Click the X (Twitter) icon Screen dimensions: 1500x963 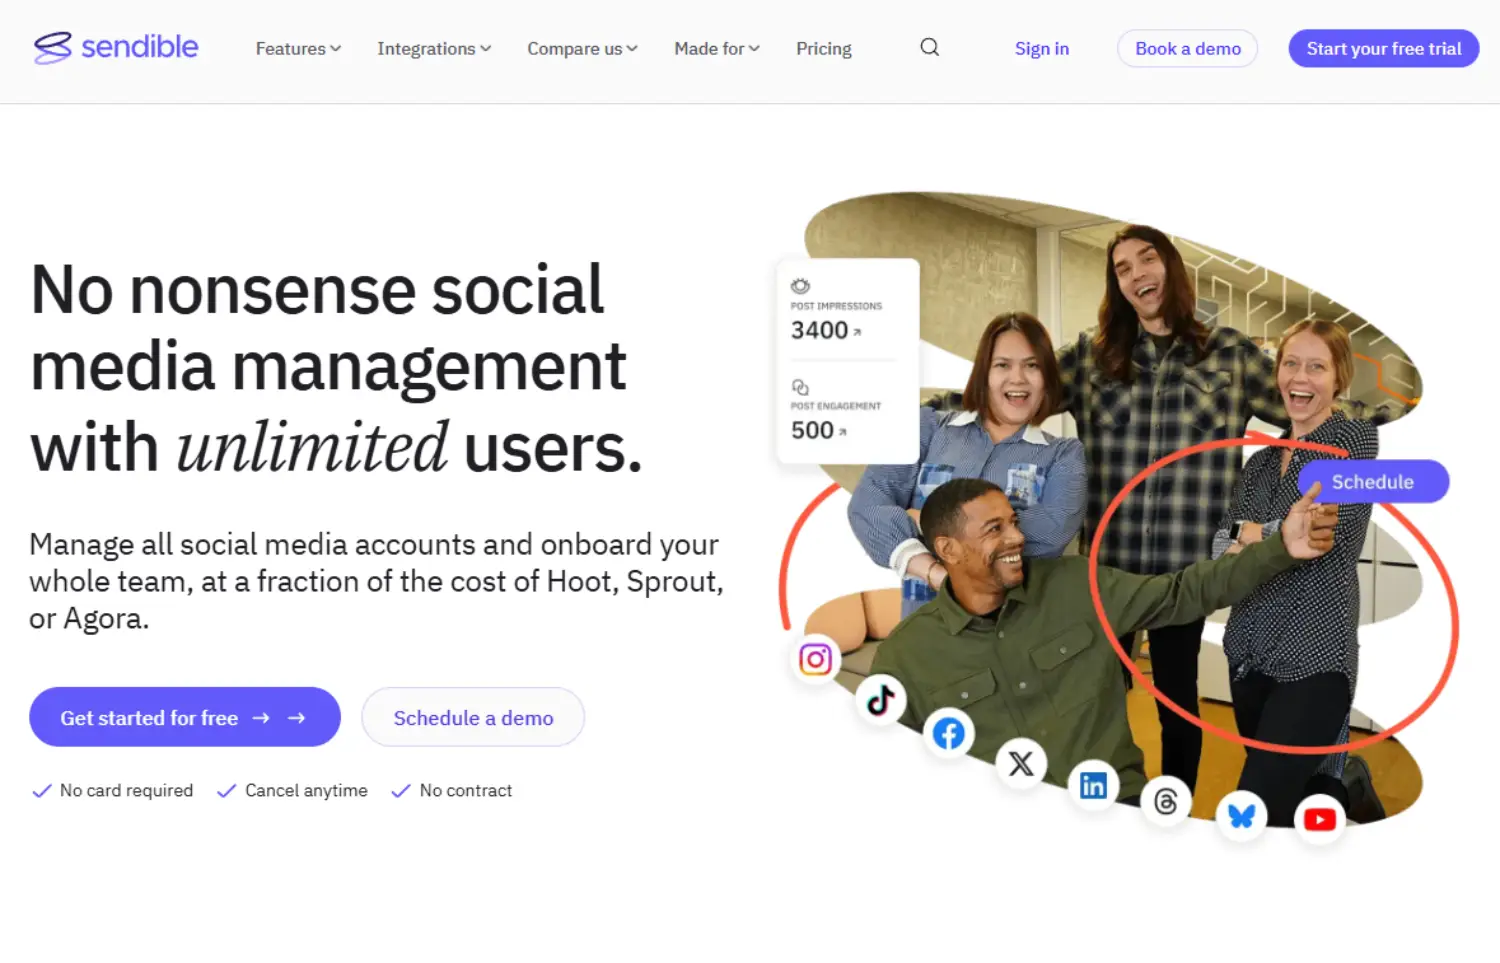tap(1021, 764)
